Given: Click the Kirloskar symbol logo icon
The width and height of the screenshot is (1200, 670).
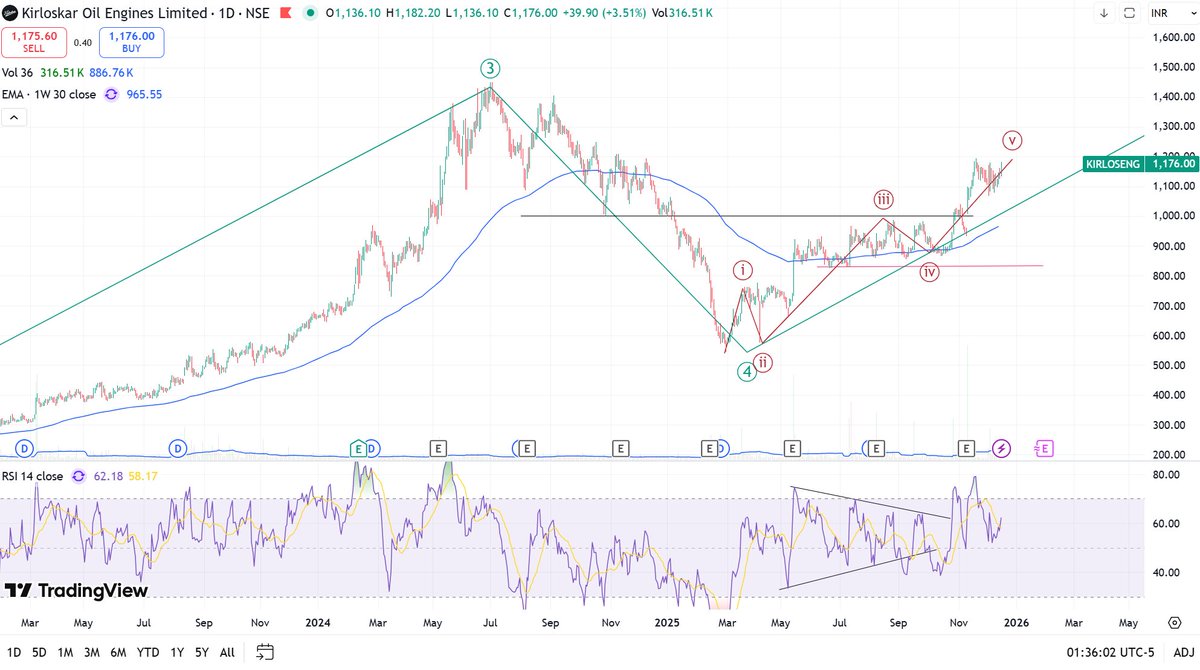Looking at the screenshot, I should pyautogui.click(x=10, y=13).
